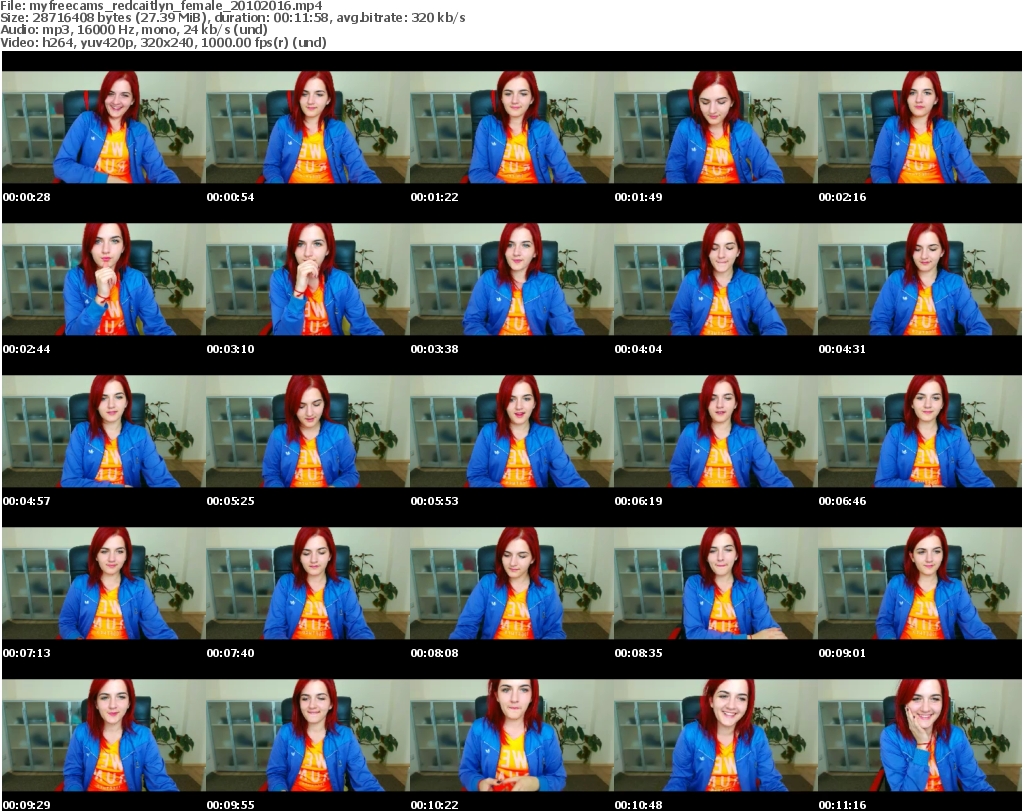The image size is (1024, 811).
Task: Select the thumbnail frame at 00:05:53
Action: (x=511, y=432)
